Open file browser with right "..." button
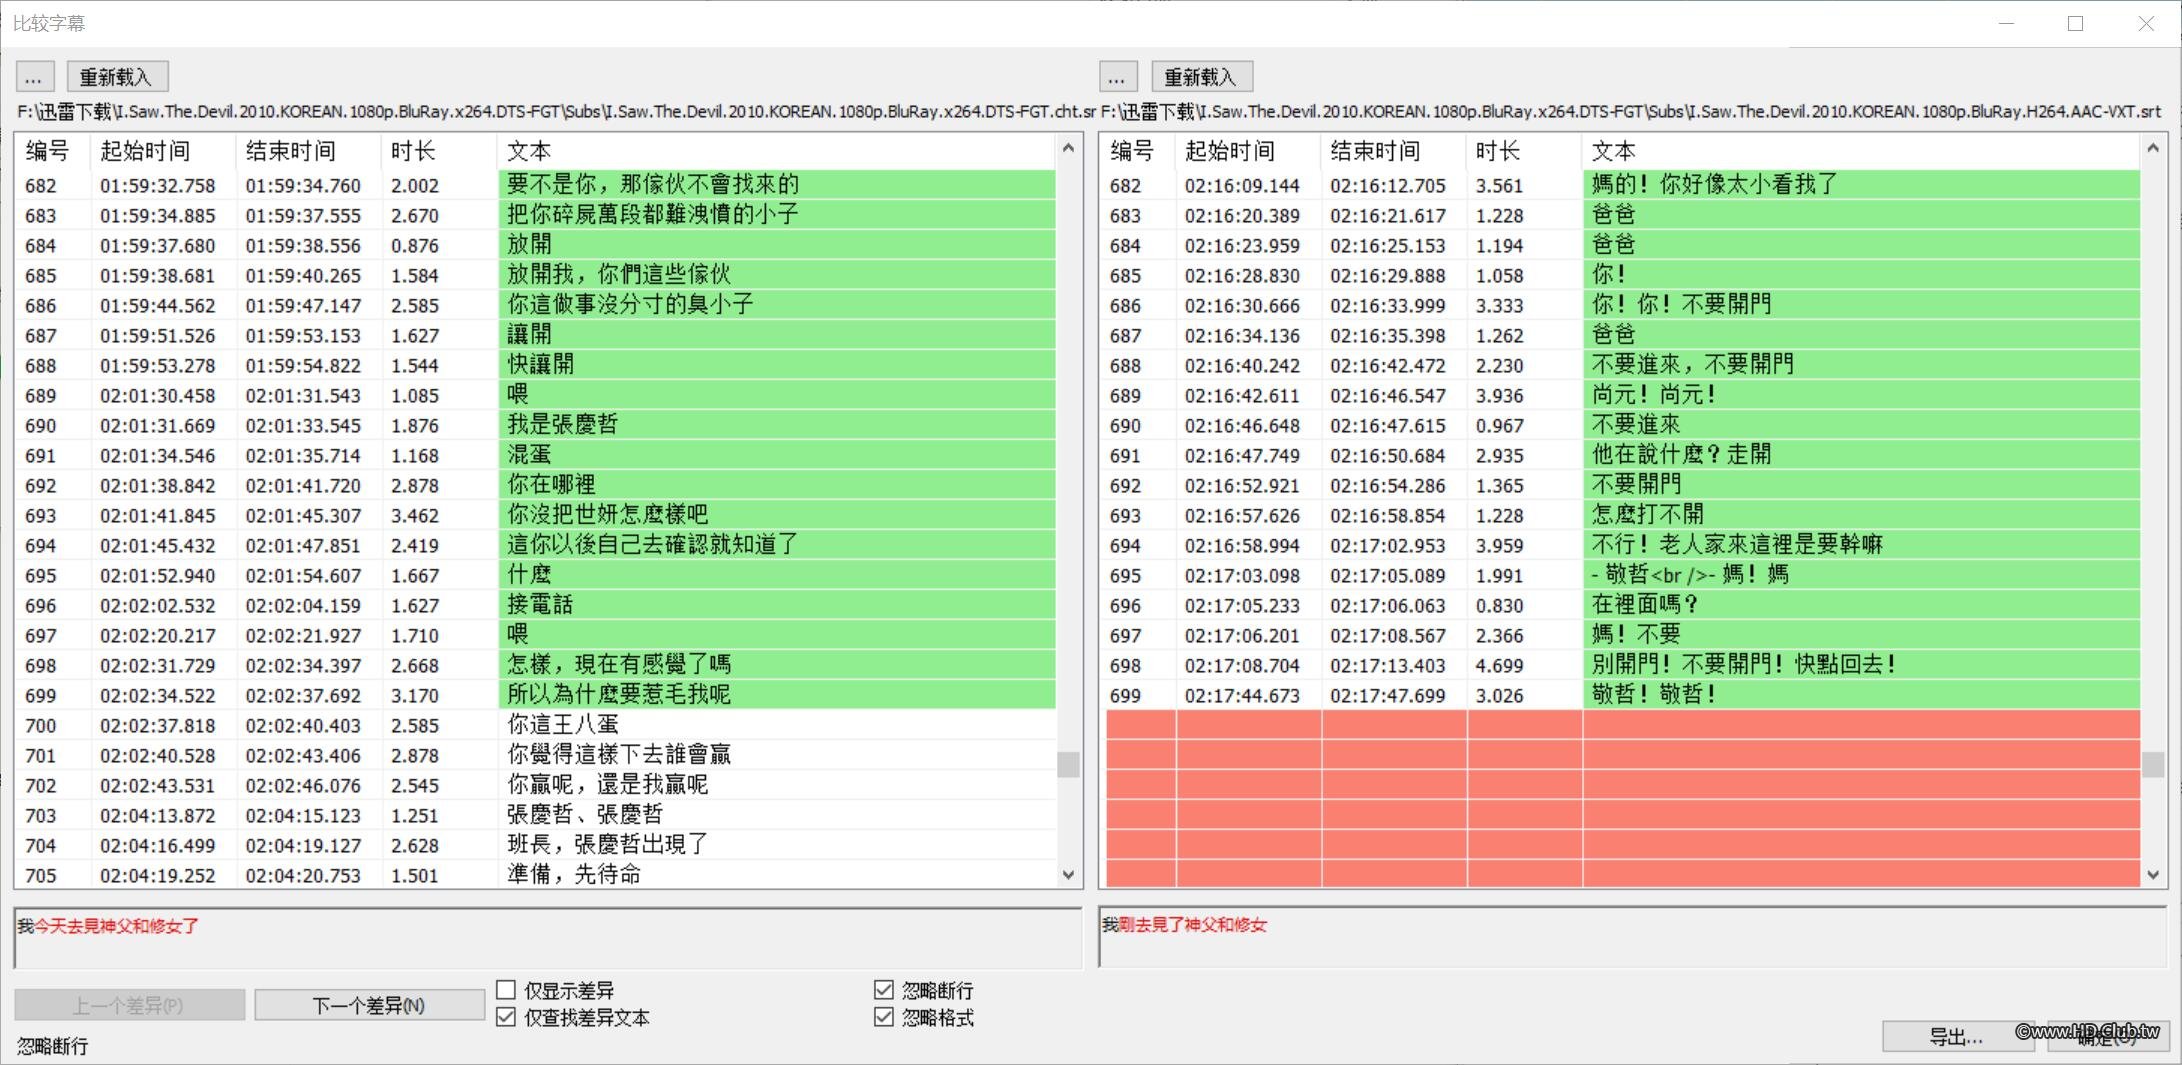This screenshot has height=1065, width=2182. pos(1117,76)
